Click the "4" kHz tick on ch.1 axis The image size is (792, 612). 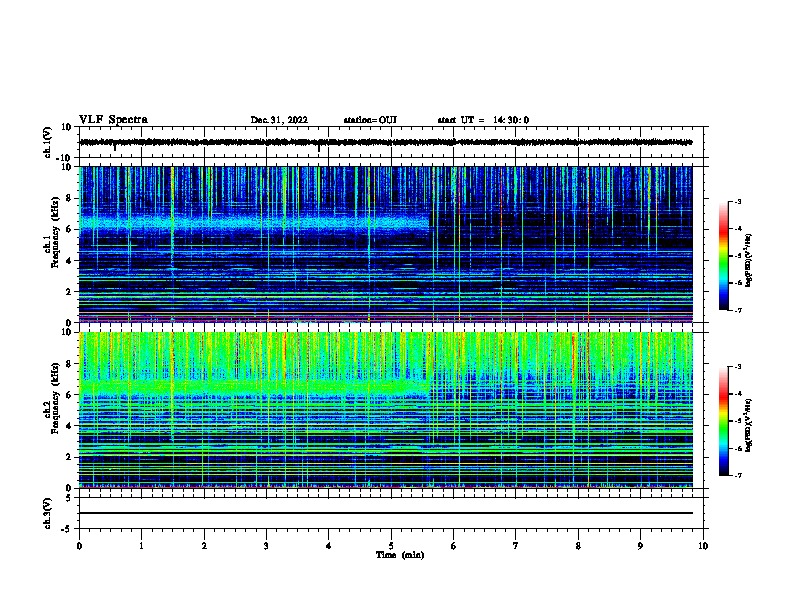coord(69,261)
